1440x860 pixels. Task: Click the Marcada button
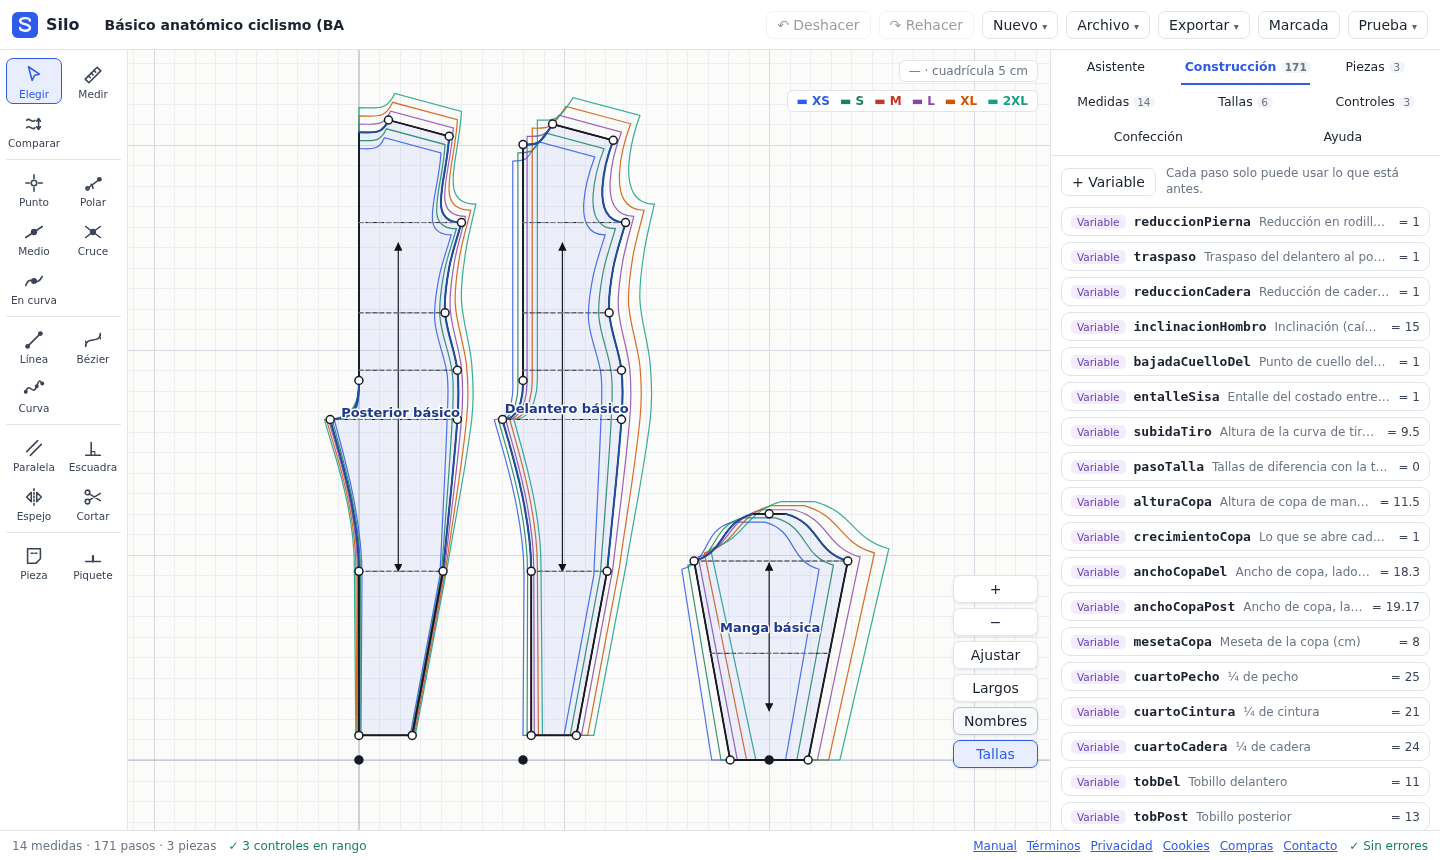(x=1299, y=25)
